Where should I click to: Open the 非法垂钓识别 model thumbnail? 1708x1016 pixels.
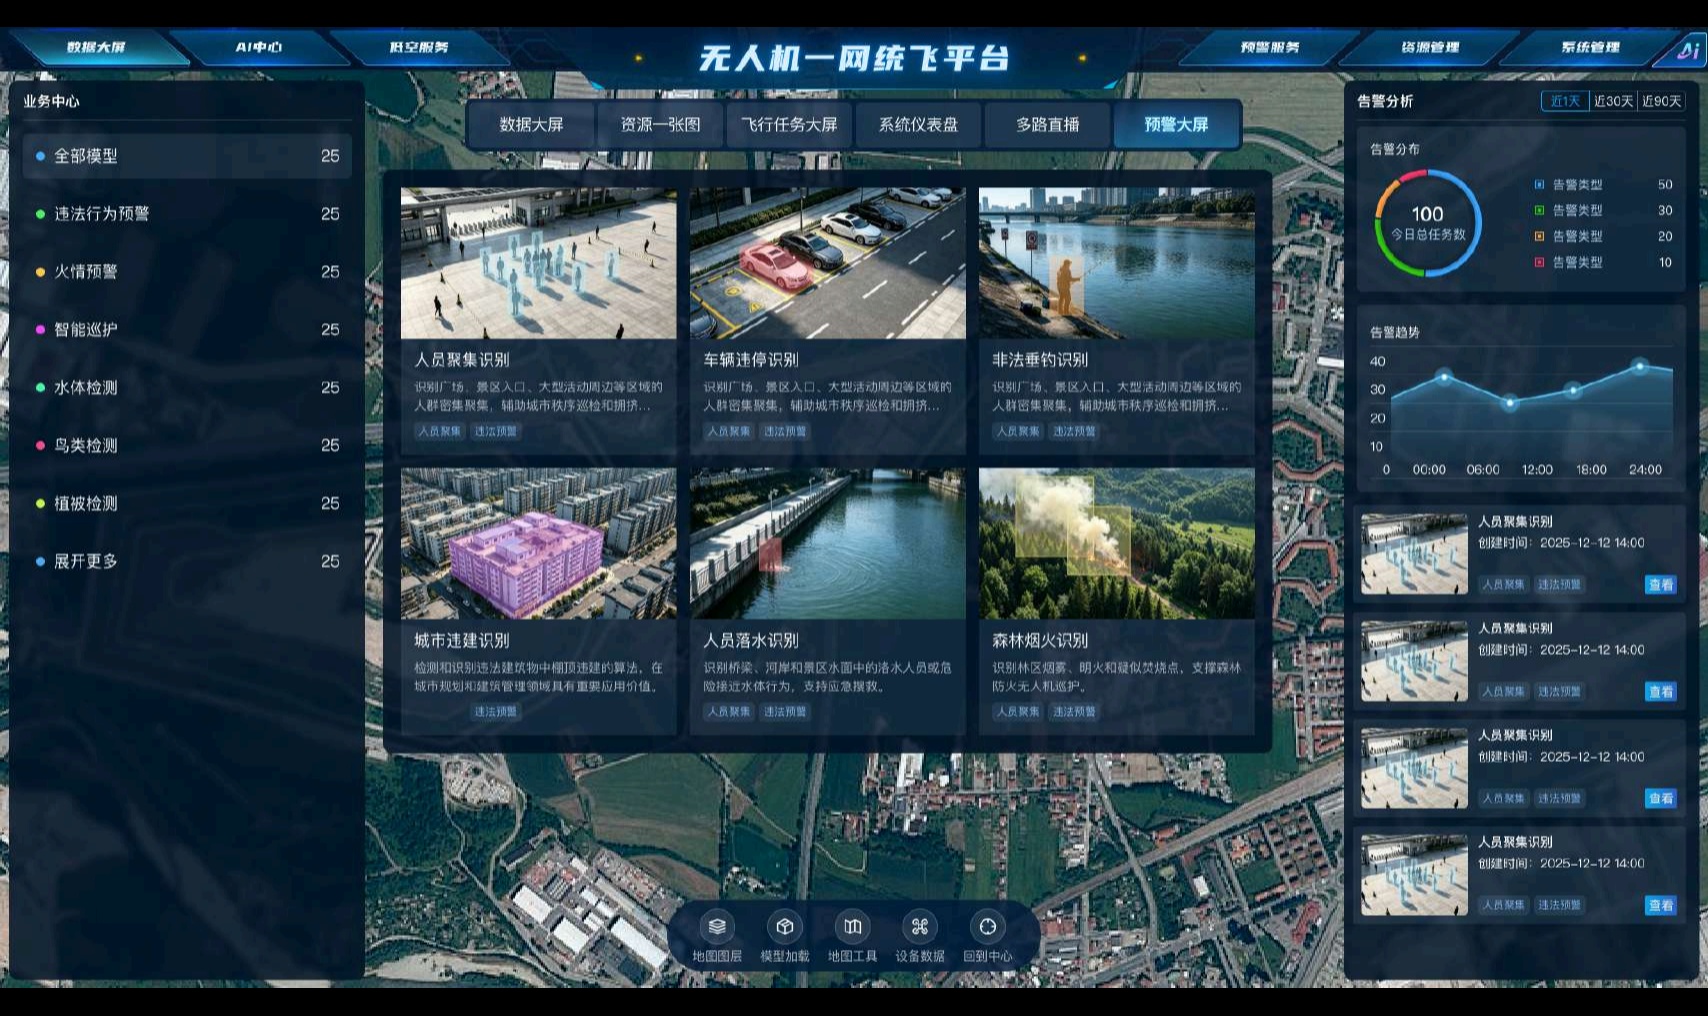click(1117, 263)
